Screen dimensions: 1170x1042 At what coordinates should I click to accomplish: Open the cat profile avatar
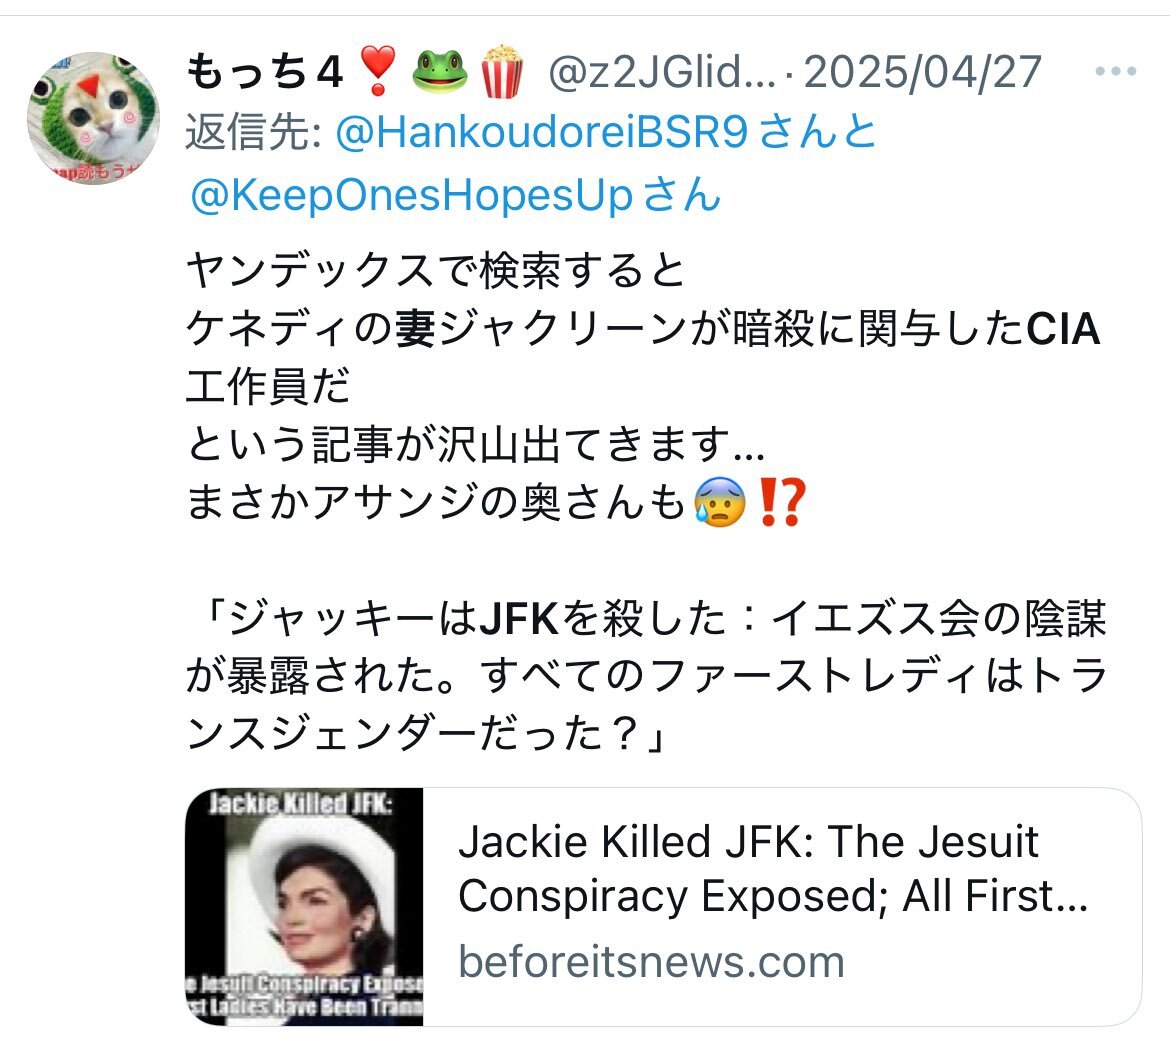[93, 118]
